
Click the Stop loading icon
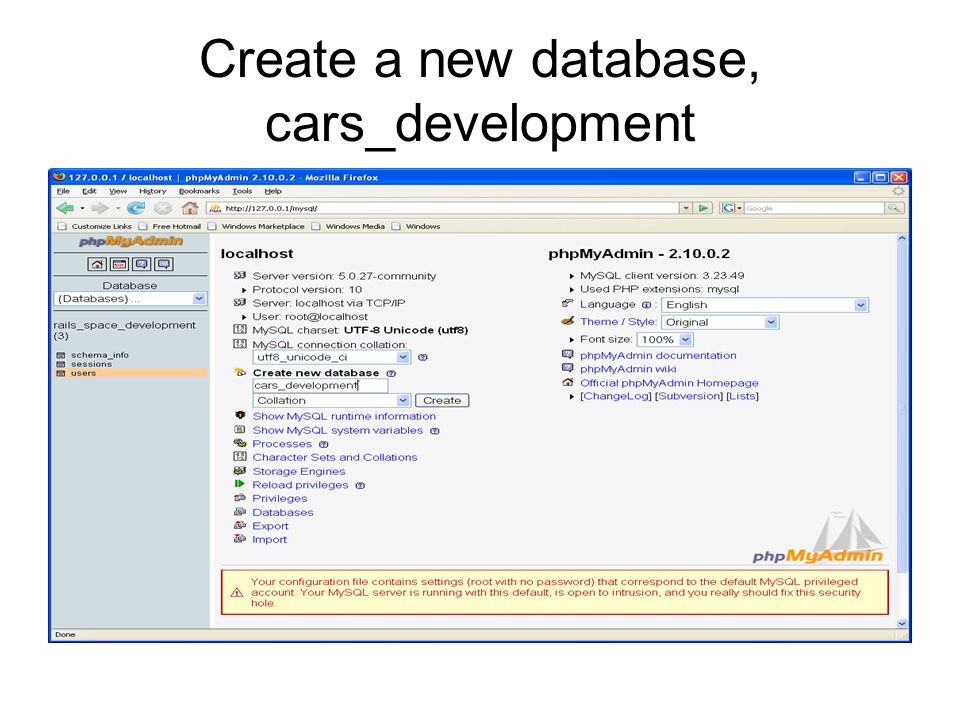coord(163,208)
